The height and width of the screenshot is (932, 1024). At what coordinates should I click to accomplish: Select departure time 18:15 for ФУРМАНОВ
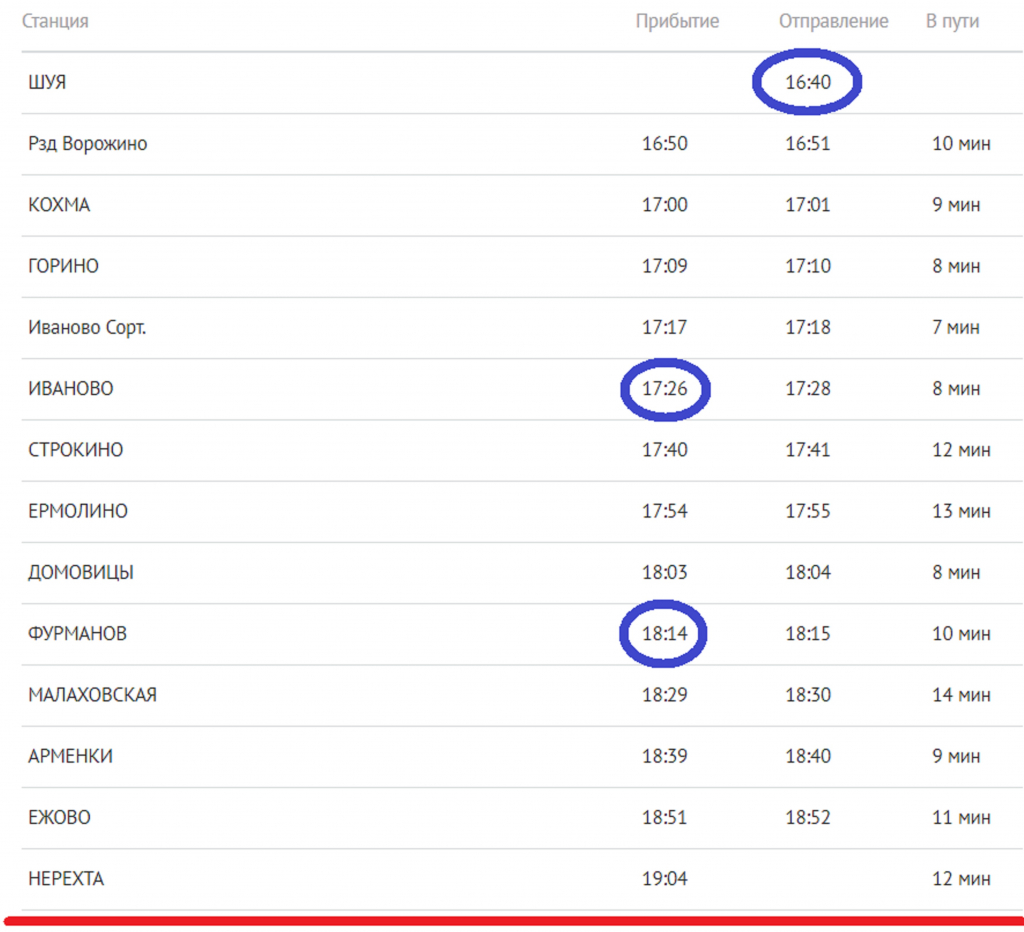(808, 634)
